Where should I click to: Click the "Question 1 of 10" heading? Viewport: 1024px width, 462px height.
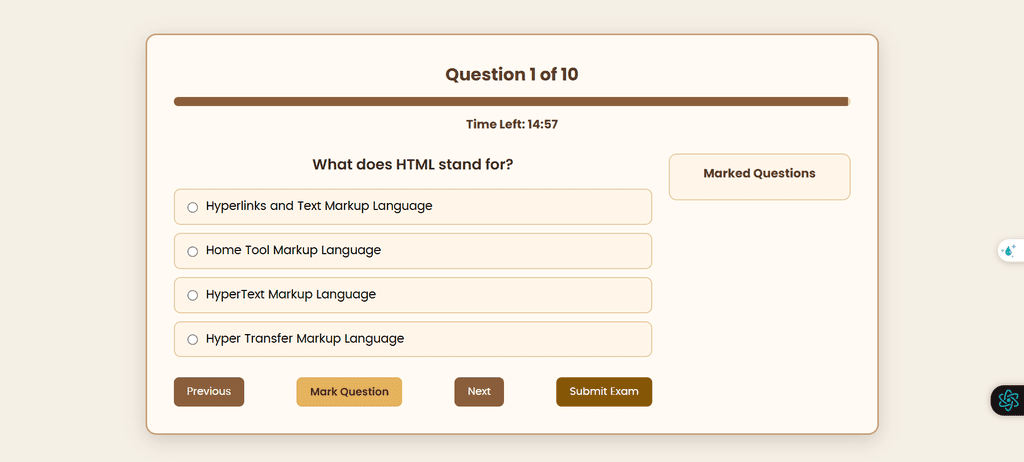(x=512, y=75)
